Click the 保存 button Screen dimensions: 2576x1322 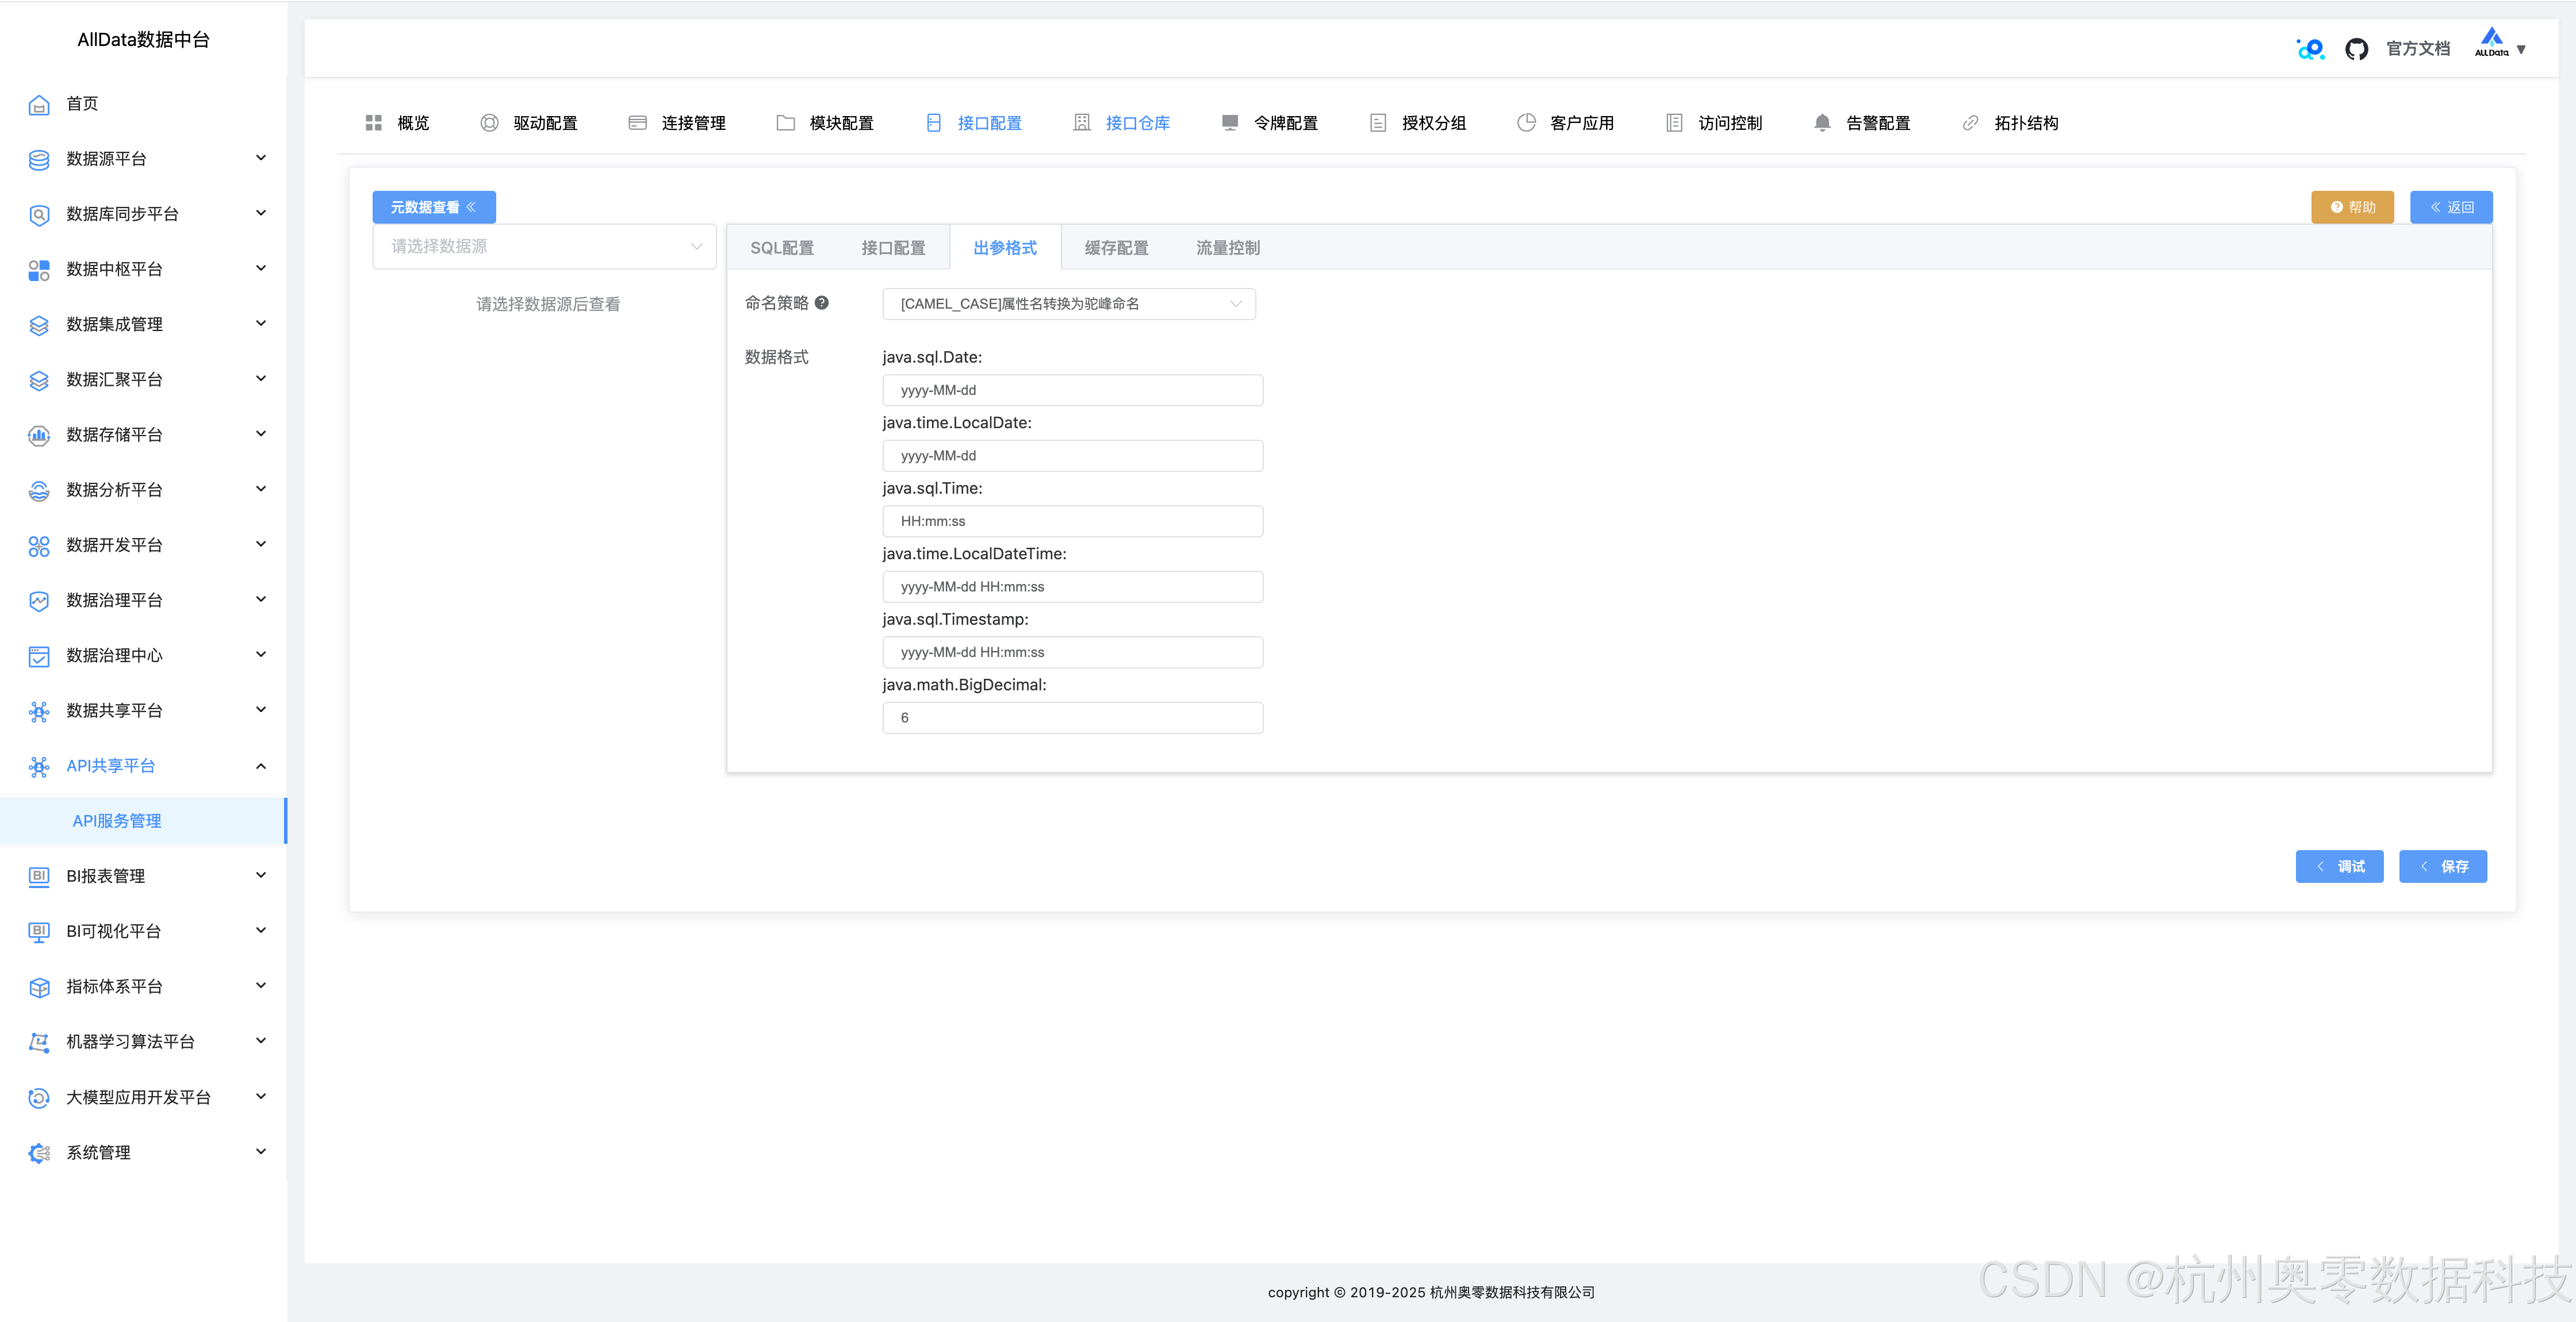(2442, 866)
